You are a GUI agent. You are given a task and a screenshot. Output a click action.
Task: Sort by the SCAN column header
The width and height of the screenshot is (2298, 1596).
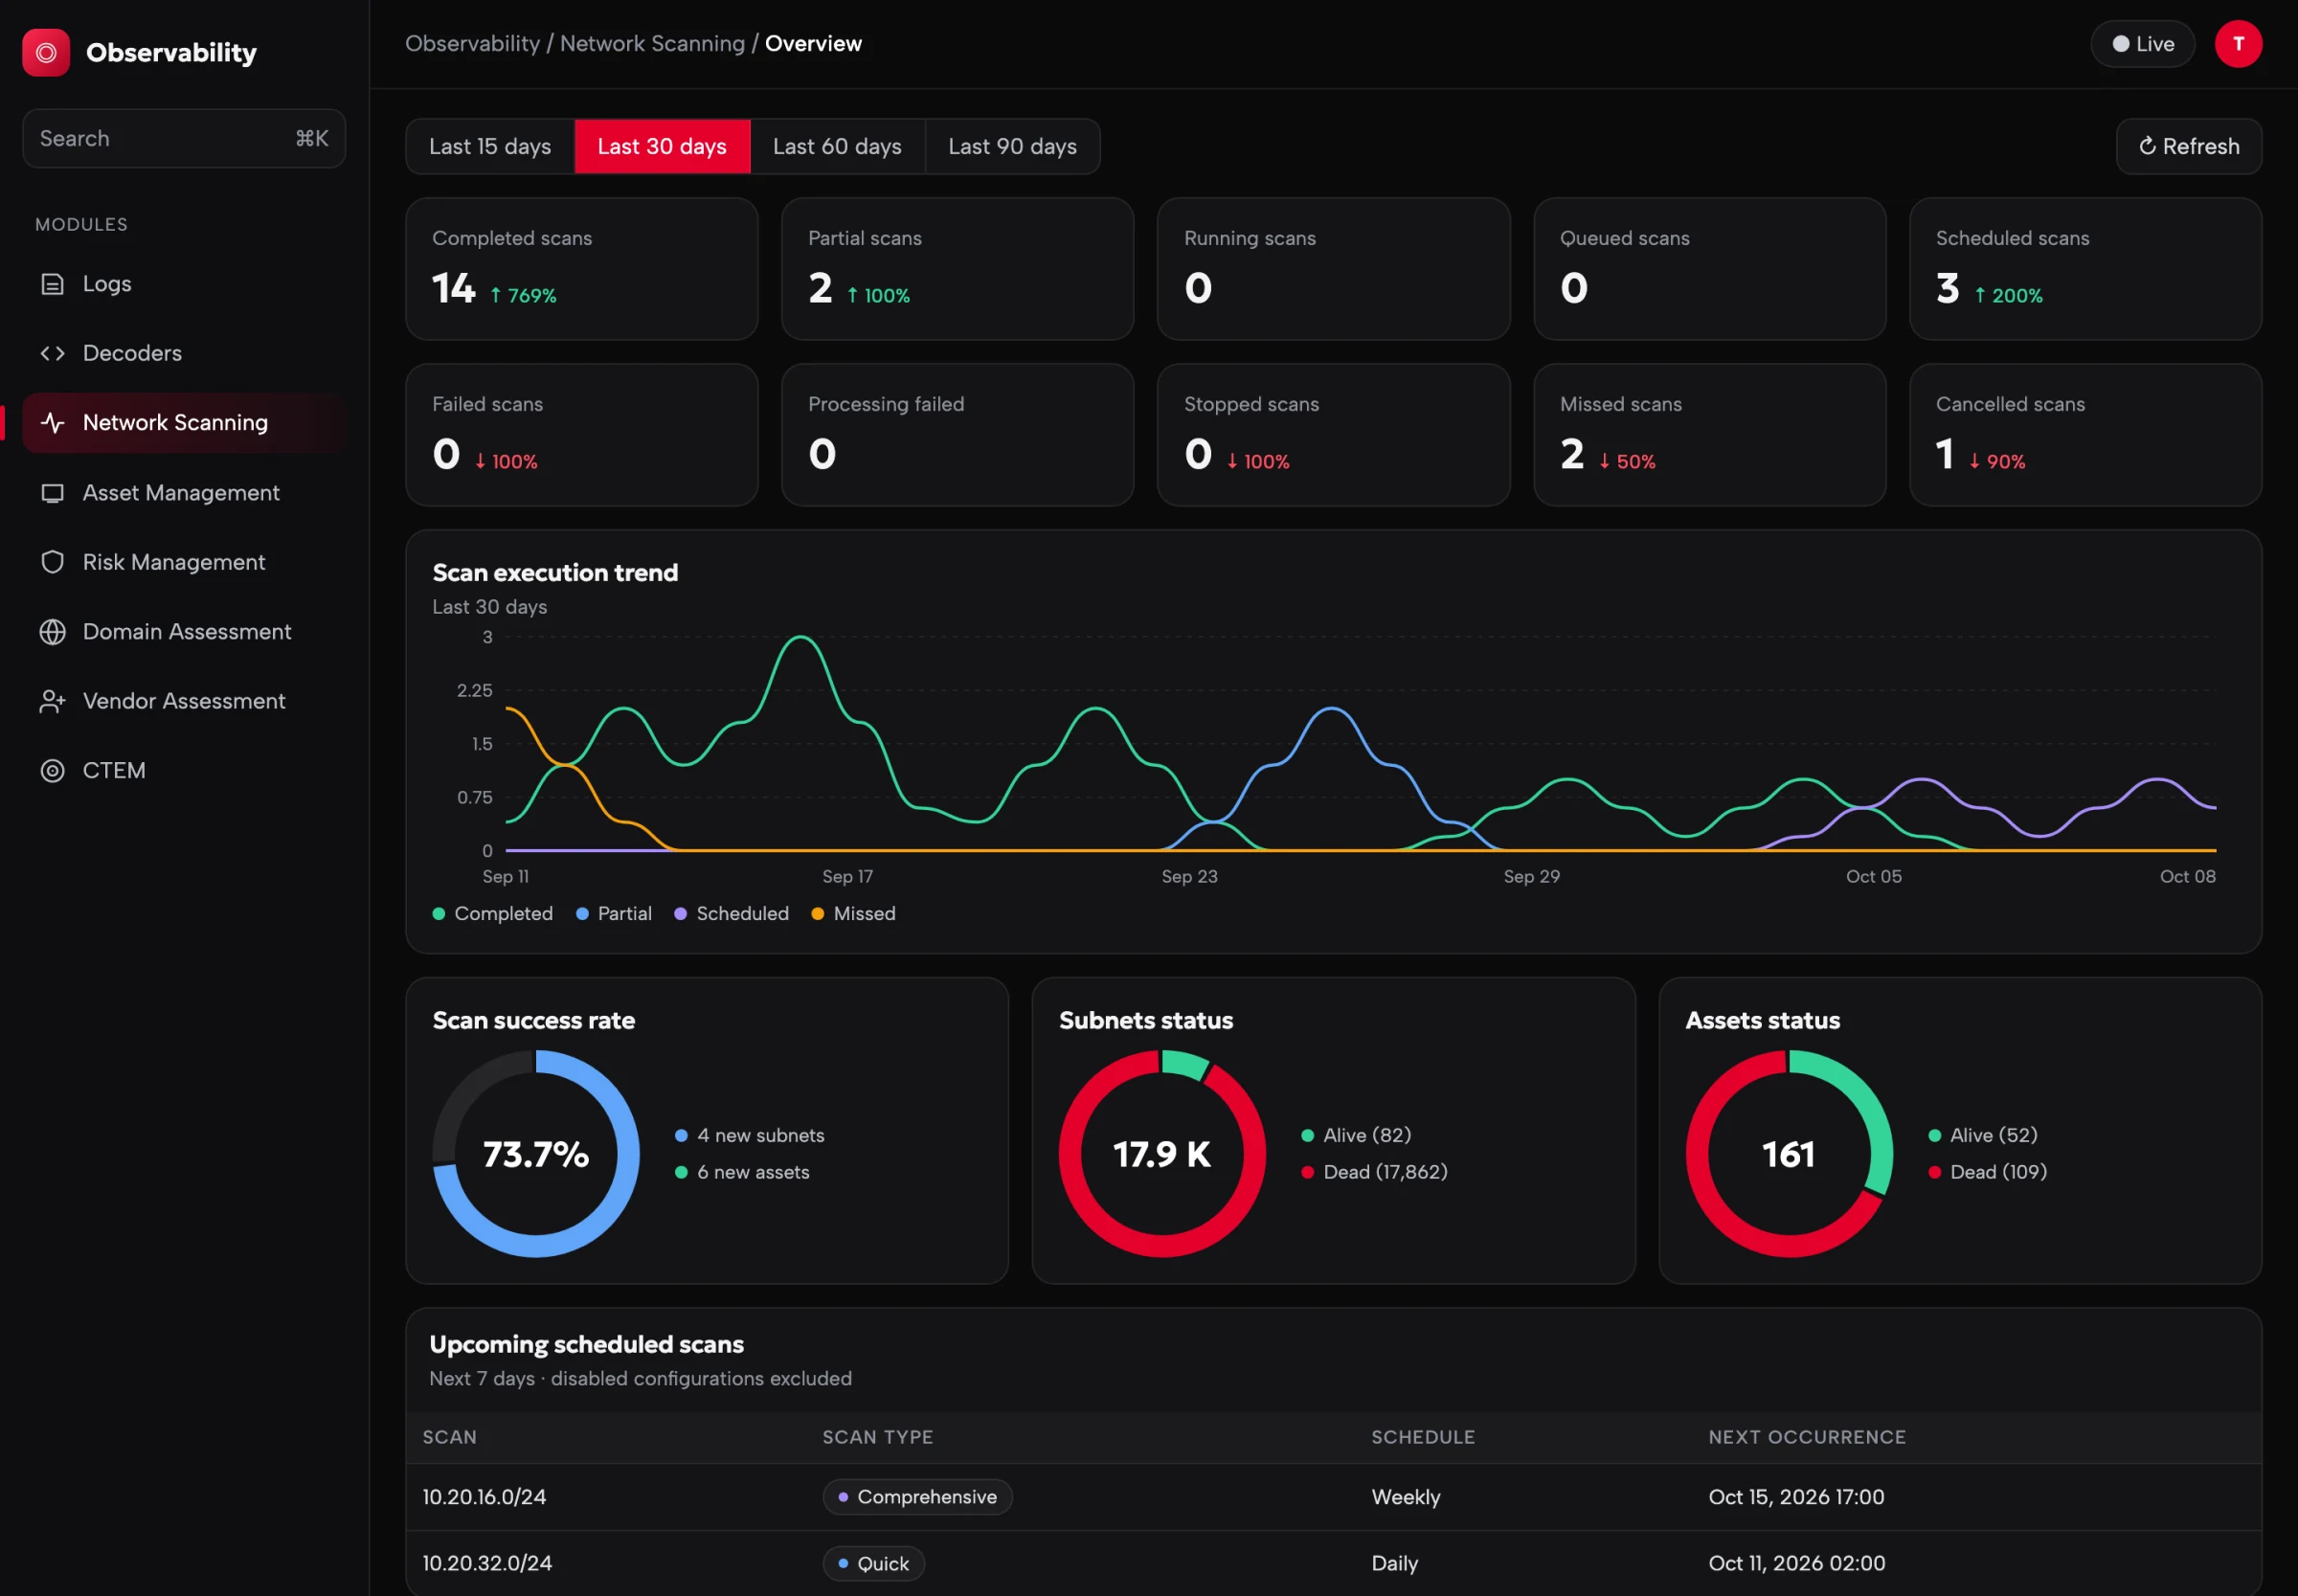(x=449, y=1437)
